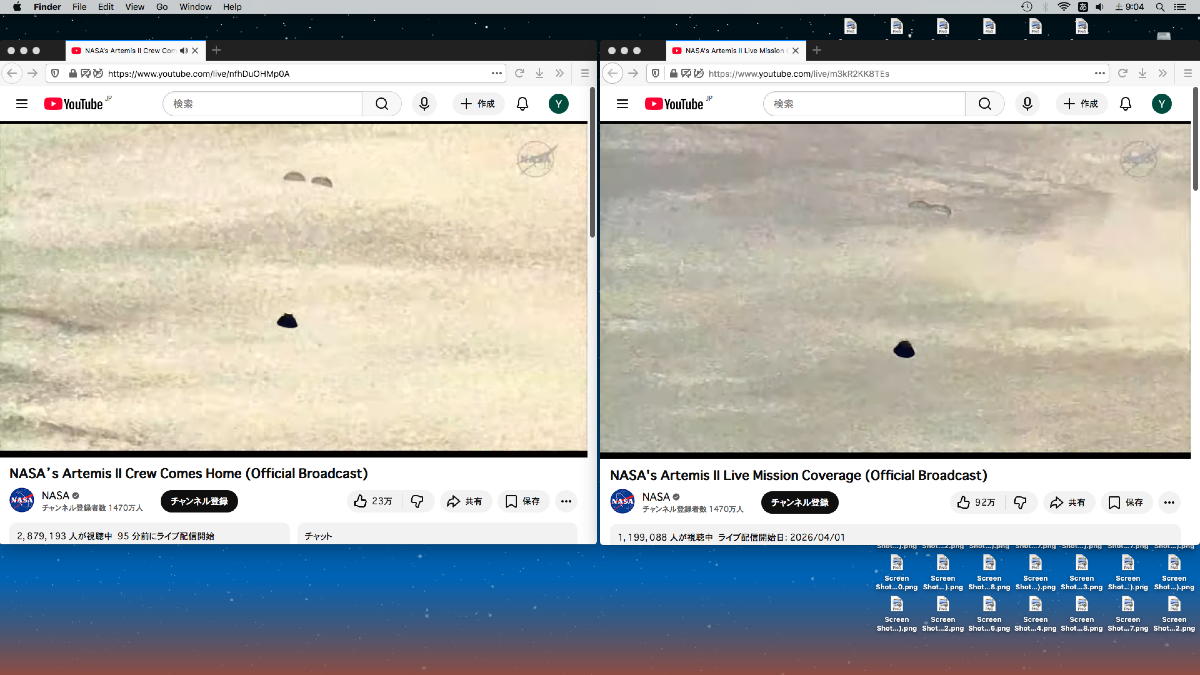
Task: Click NASA channel avatar in right window
Action: click(x=622, y=501)
